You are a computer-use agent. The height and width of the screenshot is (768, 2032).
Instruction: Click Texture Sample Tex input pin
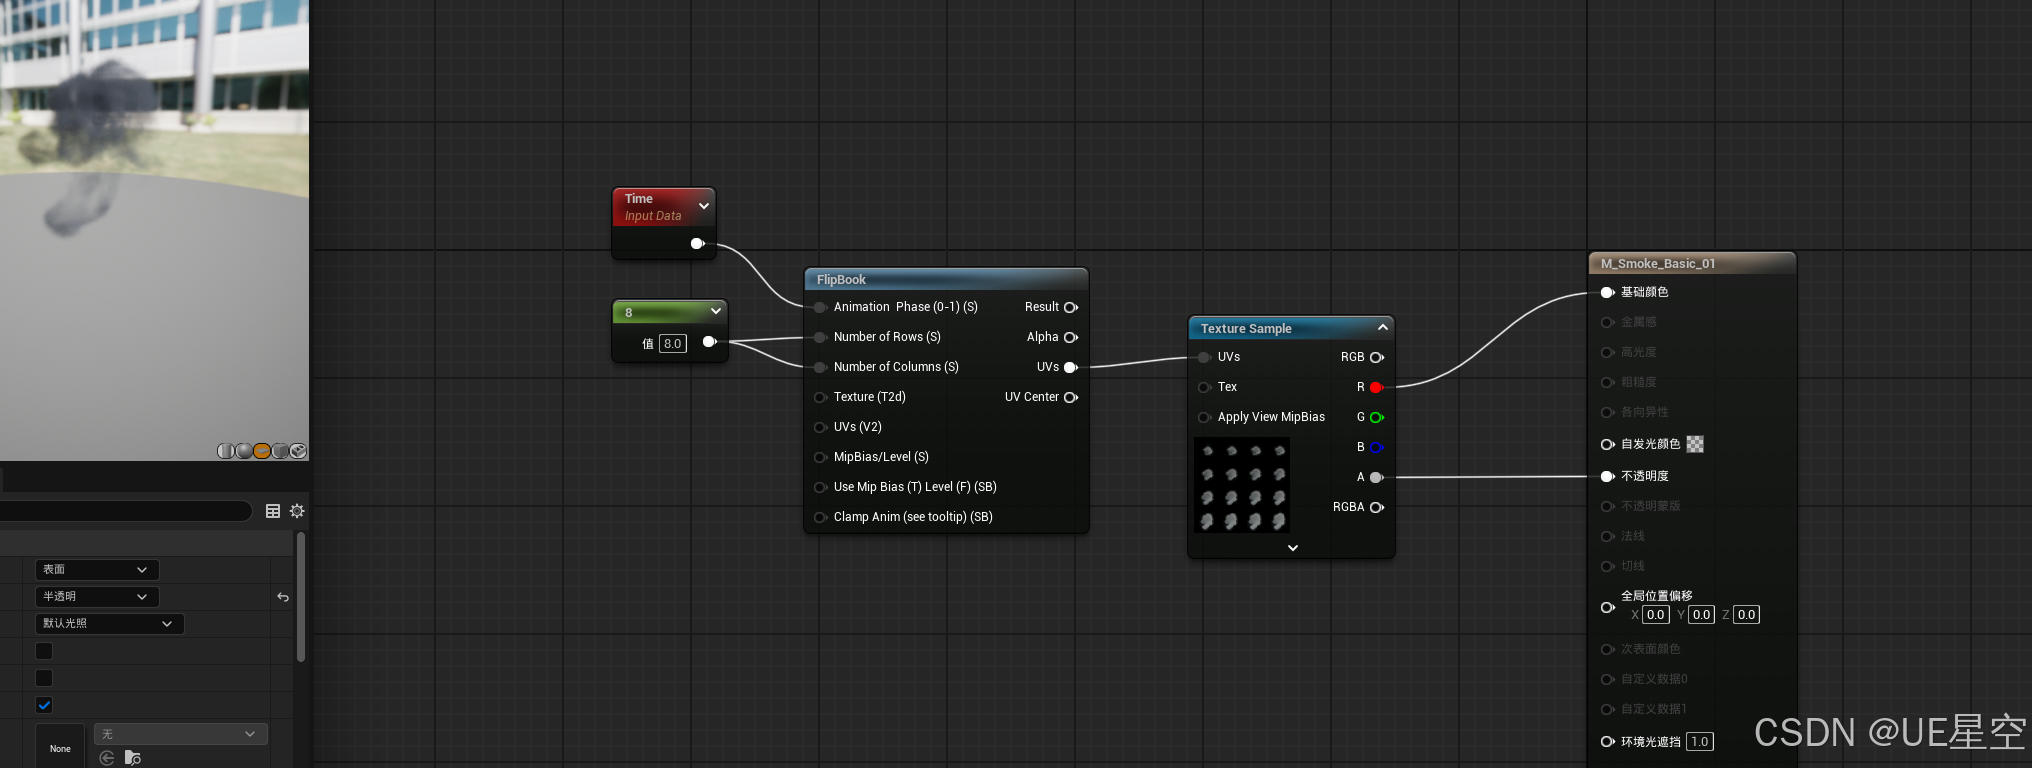tap(1204, 387)
